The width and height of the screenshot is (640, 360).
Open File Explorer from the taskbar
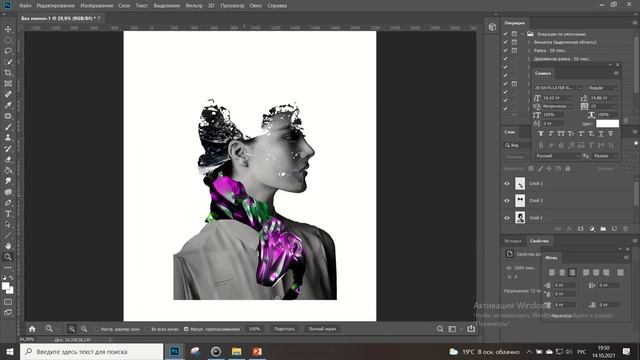pyautogui.click(x=236, y=351)
